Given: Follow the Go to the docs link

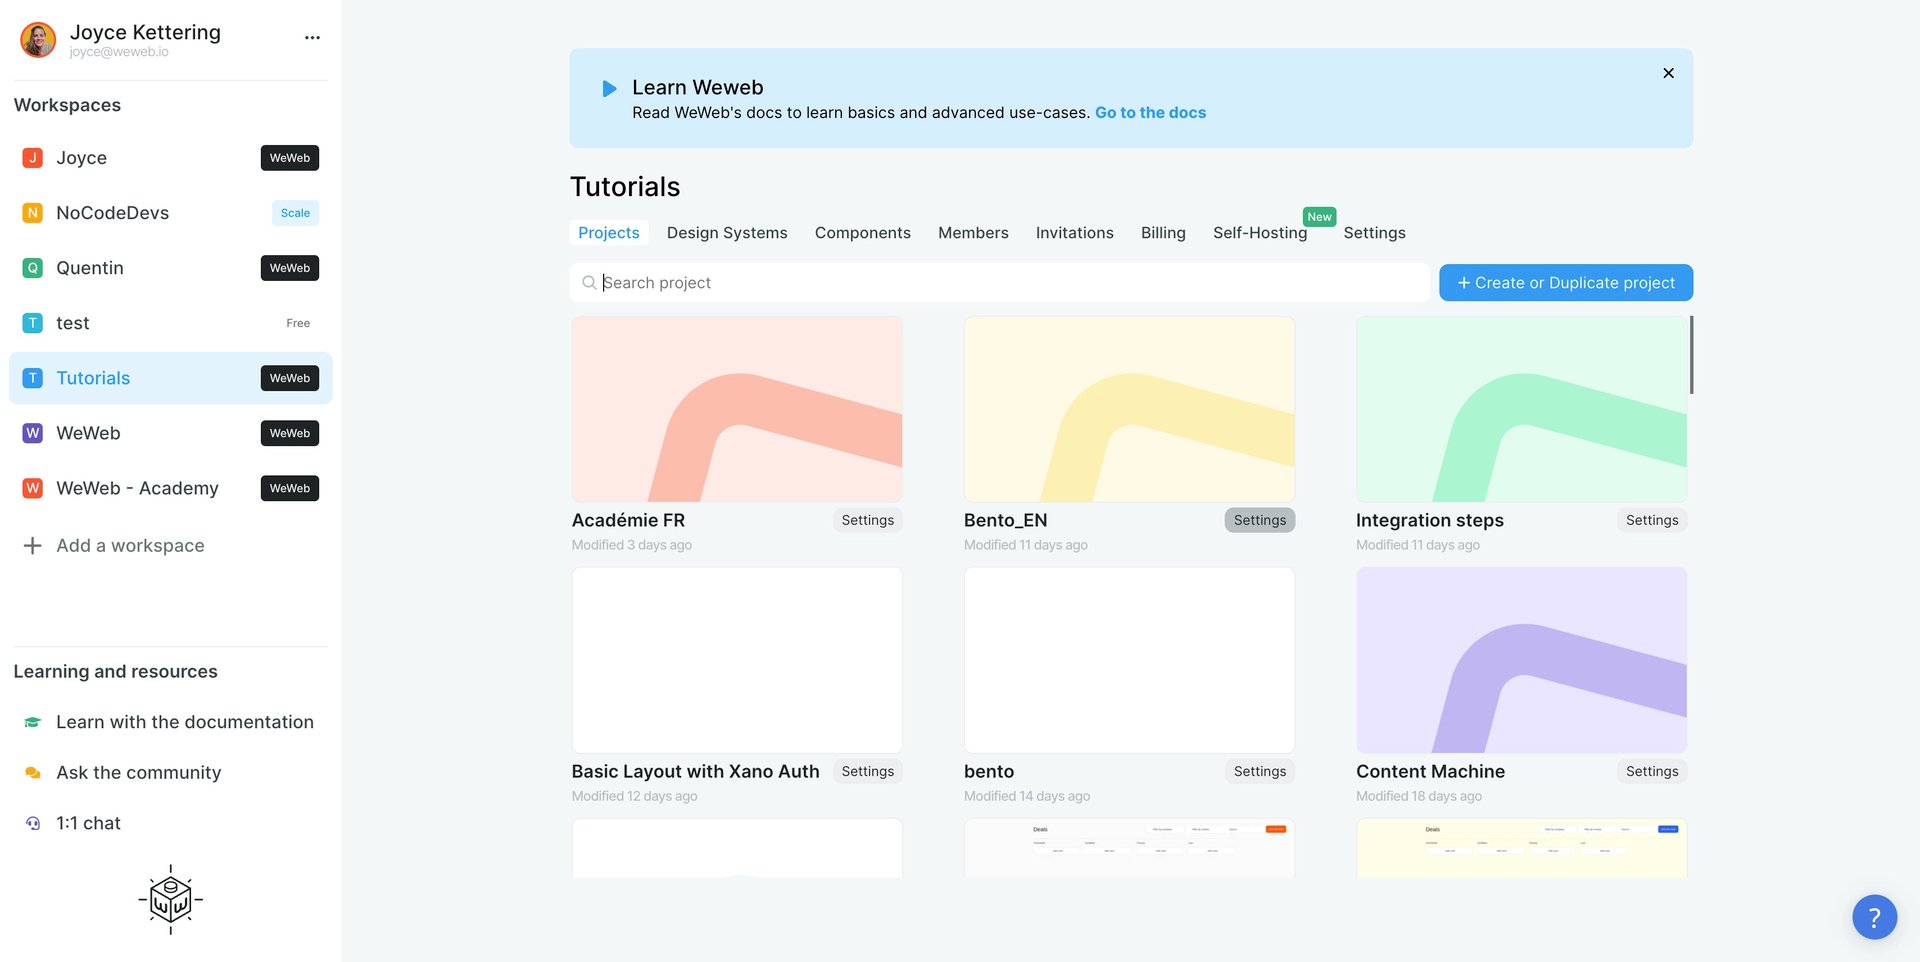Looking at the screenshot, I should (1150, 113).
